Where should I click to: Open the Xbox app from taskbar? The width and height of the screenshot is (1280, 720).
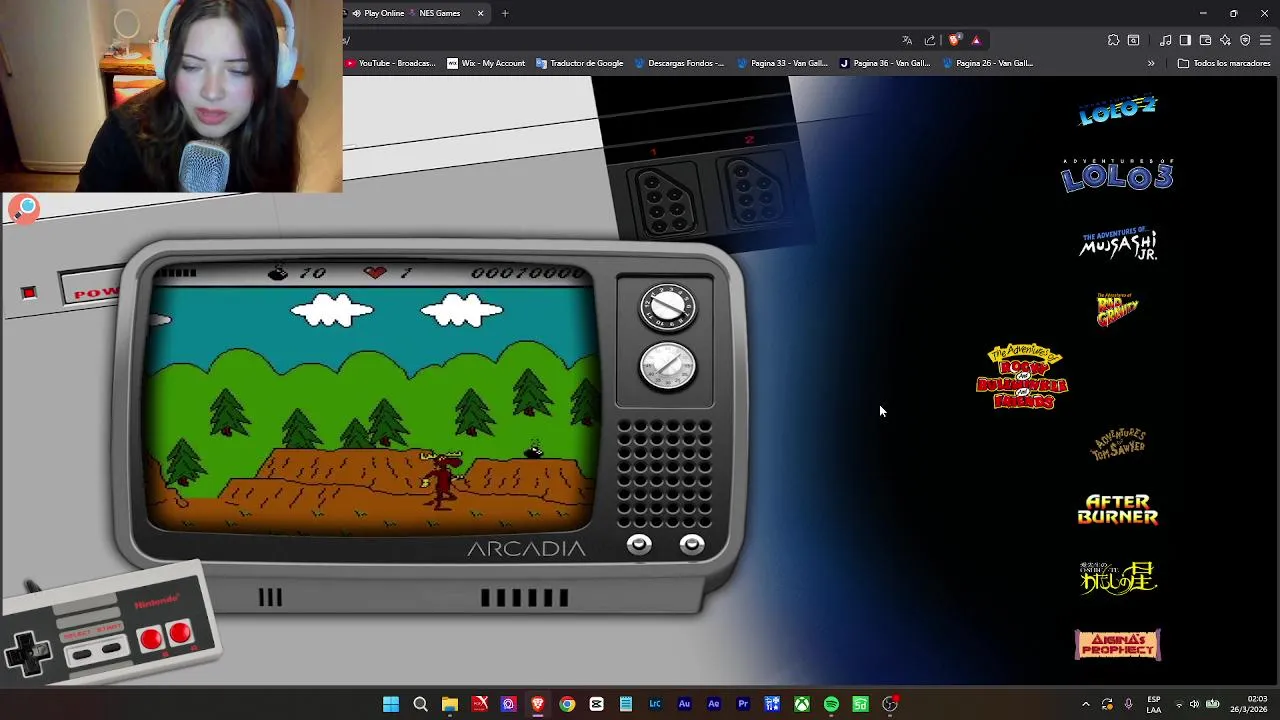click(802, 704)
